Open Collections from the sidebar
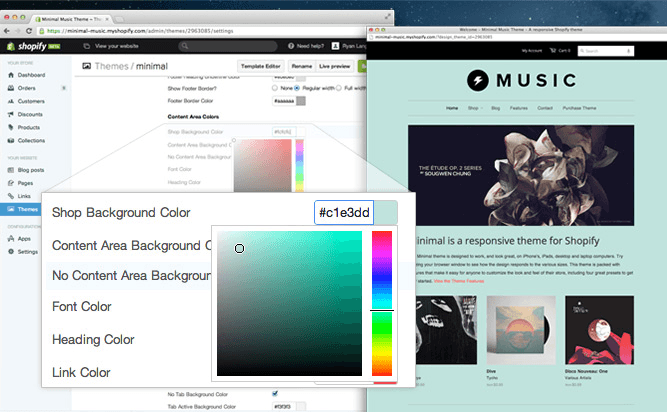Viewport: 667px width, 412px height. point(31,140)
